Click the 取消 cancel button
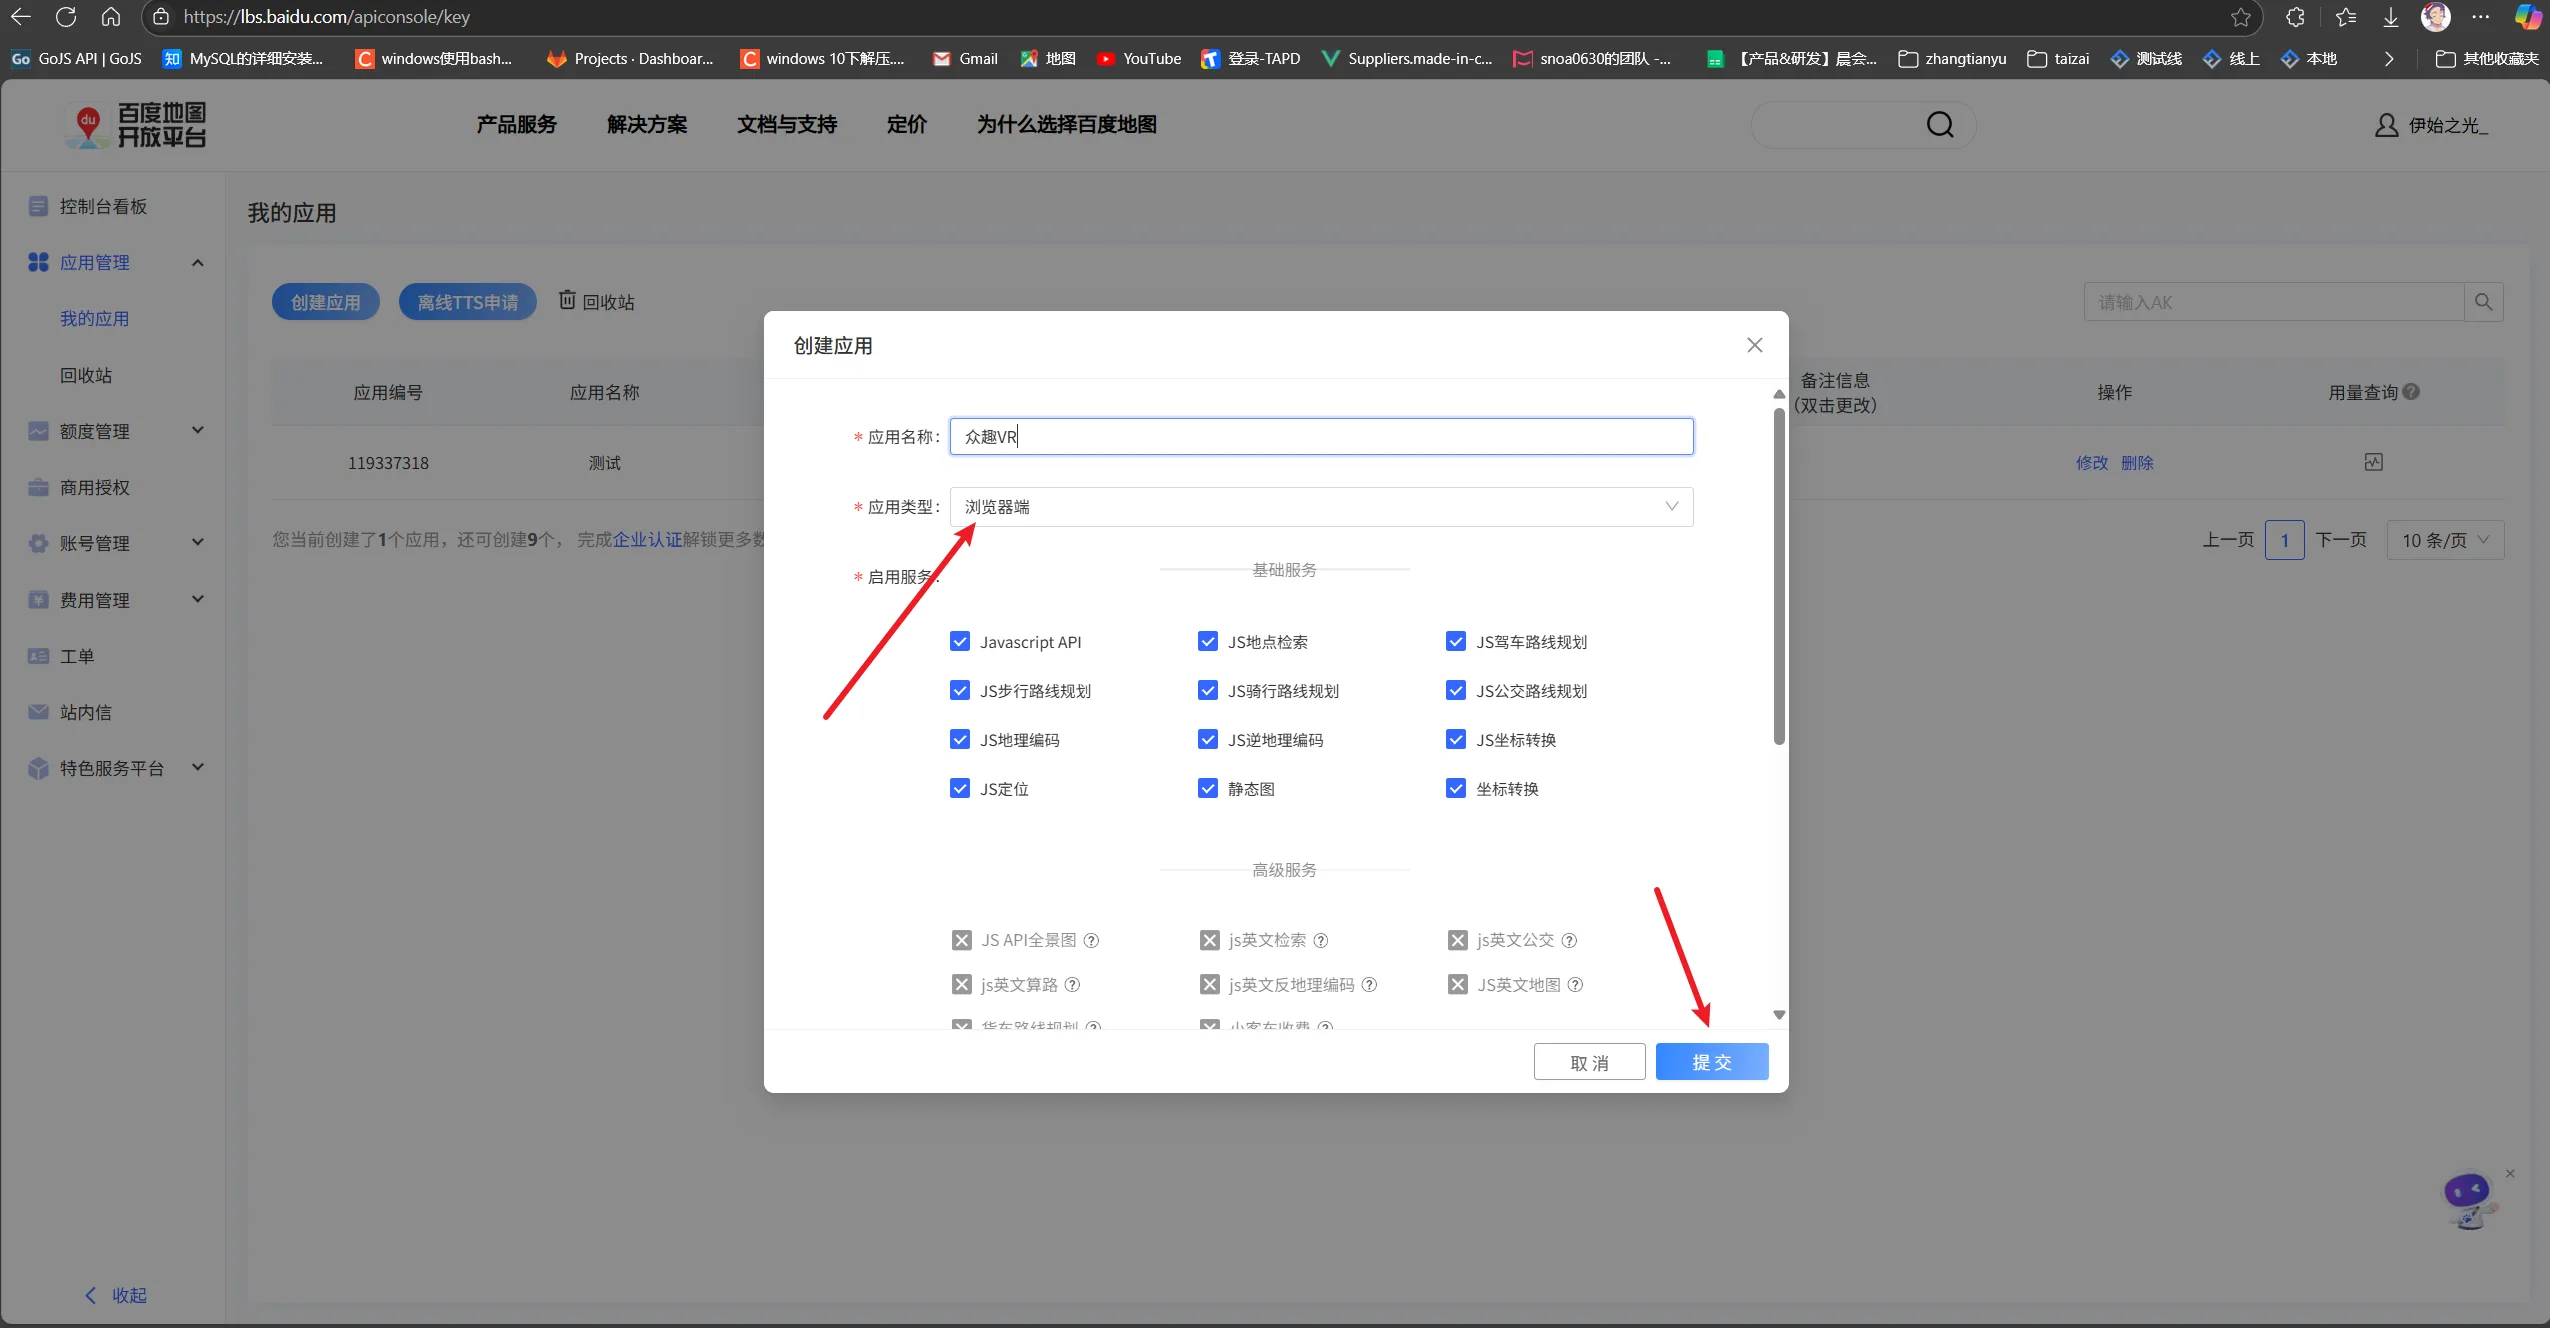Image resolution: width=2550 pixels, height=1328 pixels. point(1589,1062)
